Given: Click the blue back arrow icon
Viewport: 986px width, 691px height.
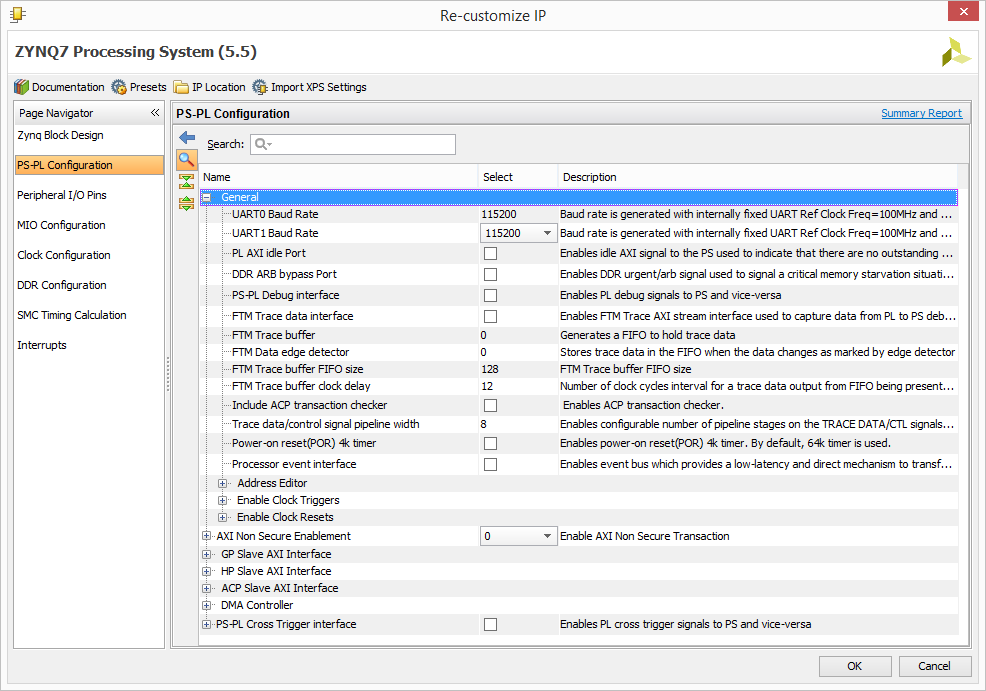Looking at the screenshot, I should click(x=187, y=137).
